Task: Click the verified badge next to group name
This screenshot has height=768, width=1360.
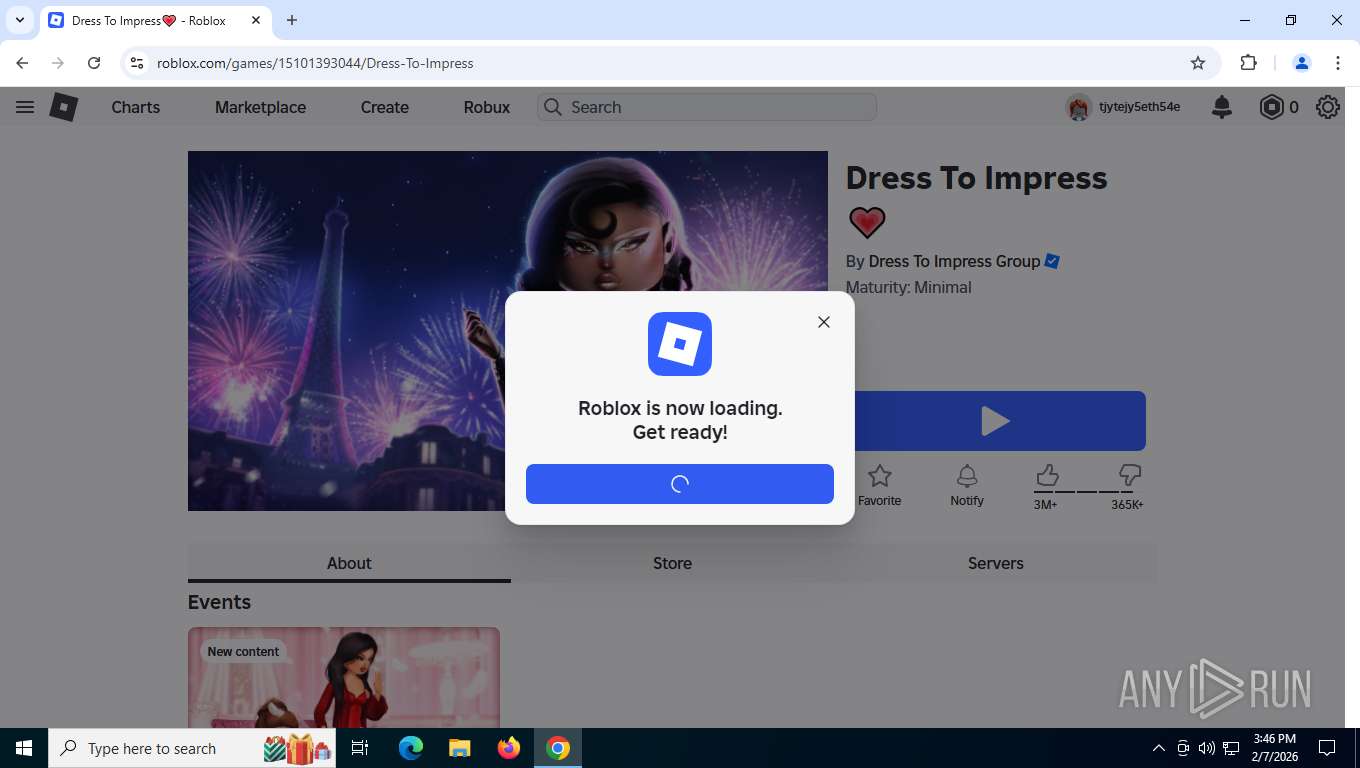Action: (1052, 261)
